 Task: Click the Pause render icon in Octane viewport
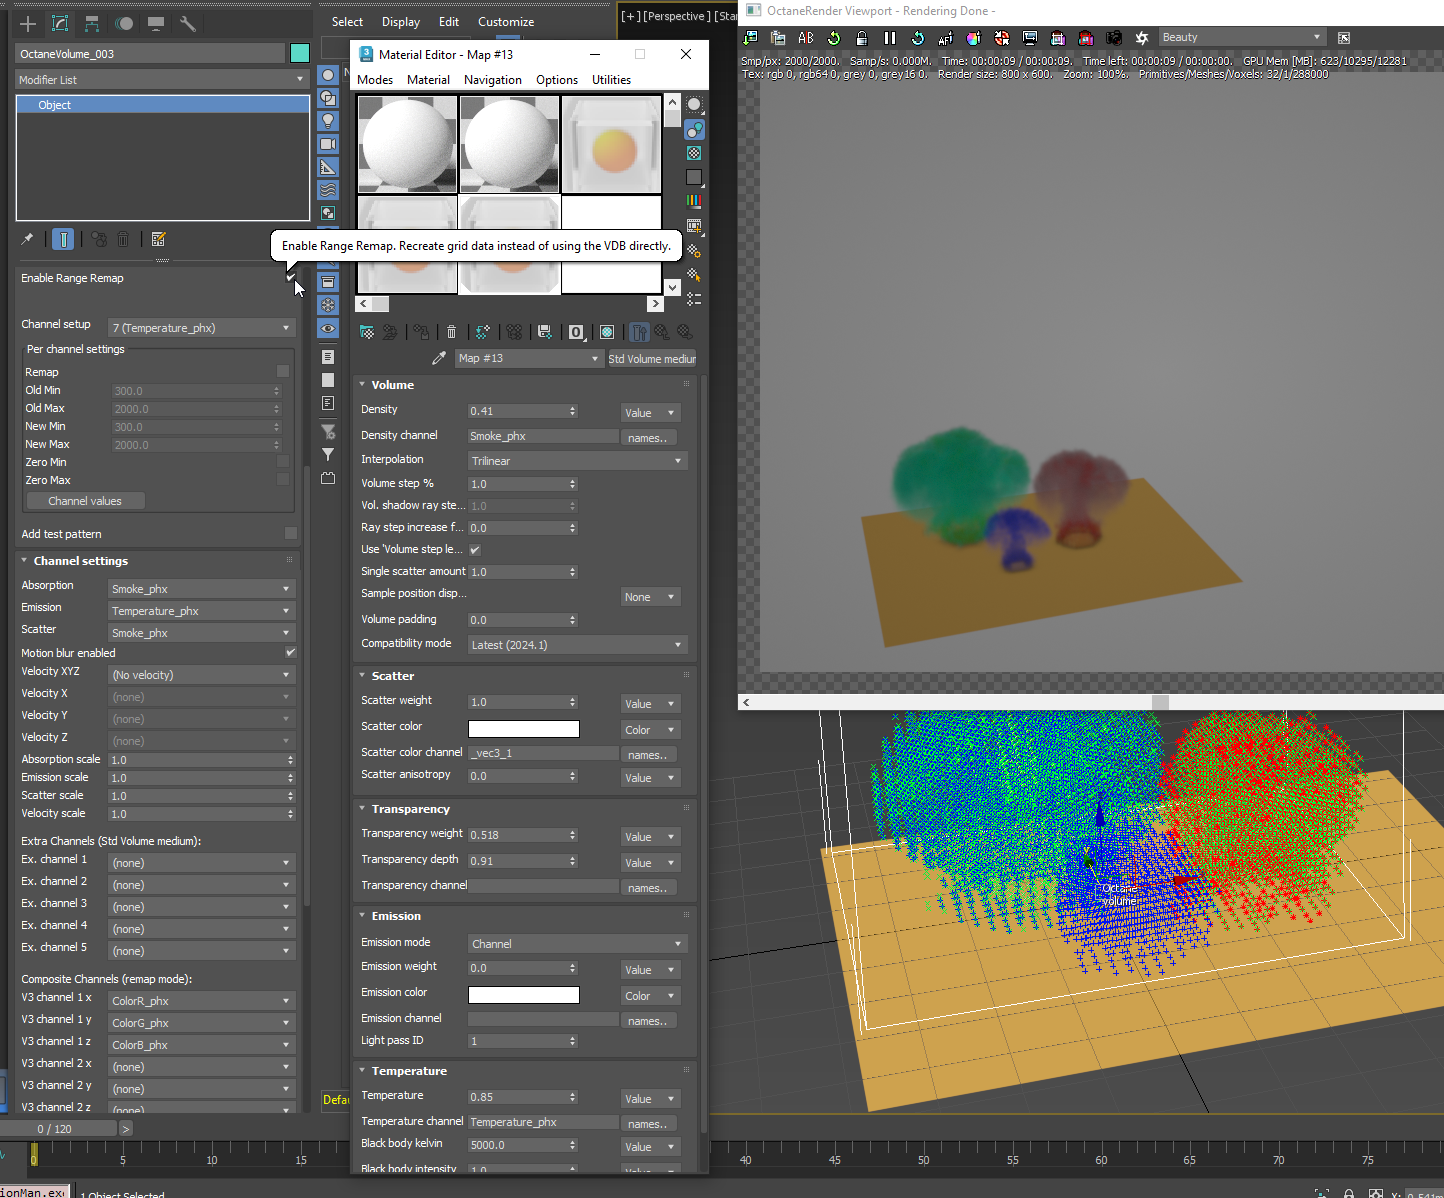coord(889,38)
